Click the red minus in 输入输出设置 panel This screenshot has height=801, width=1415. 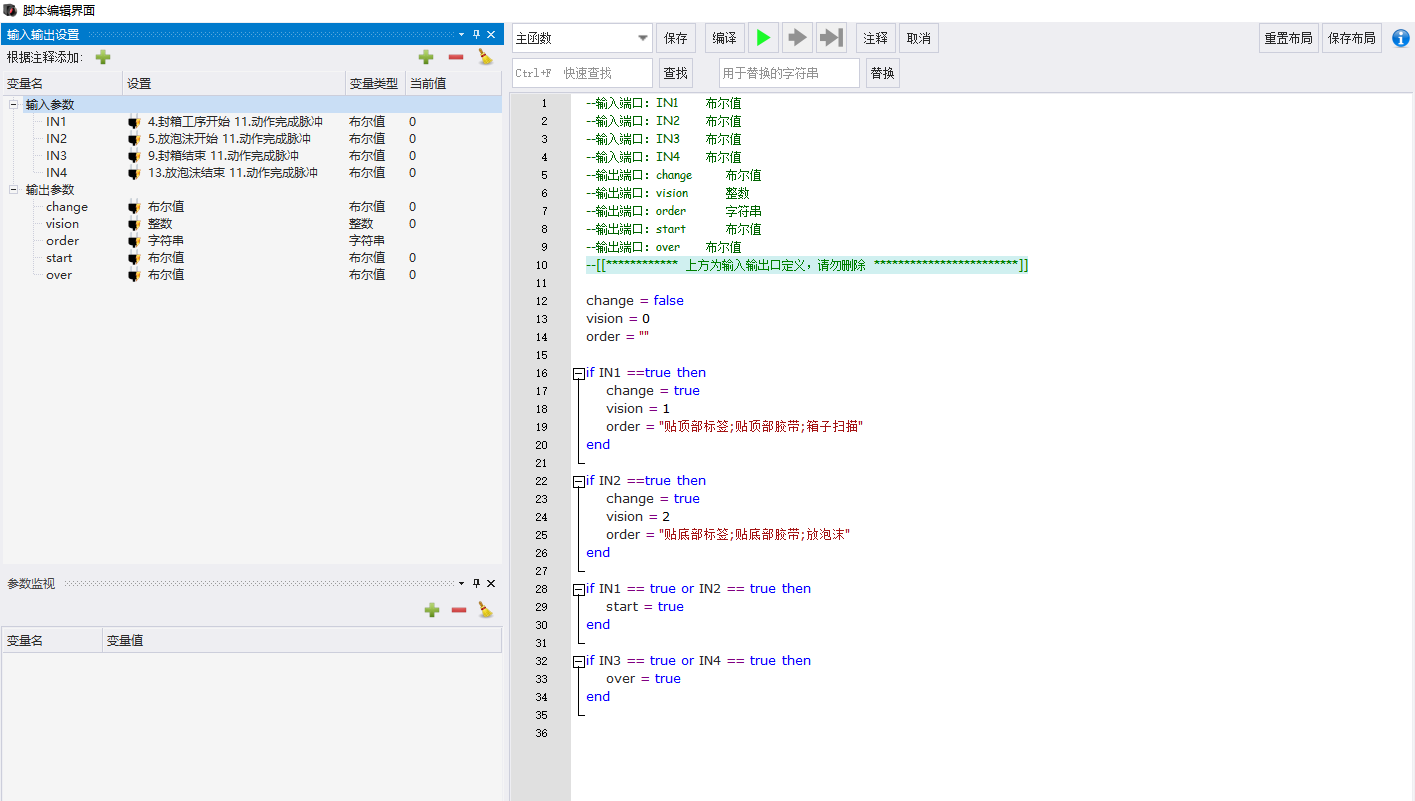456,57
